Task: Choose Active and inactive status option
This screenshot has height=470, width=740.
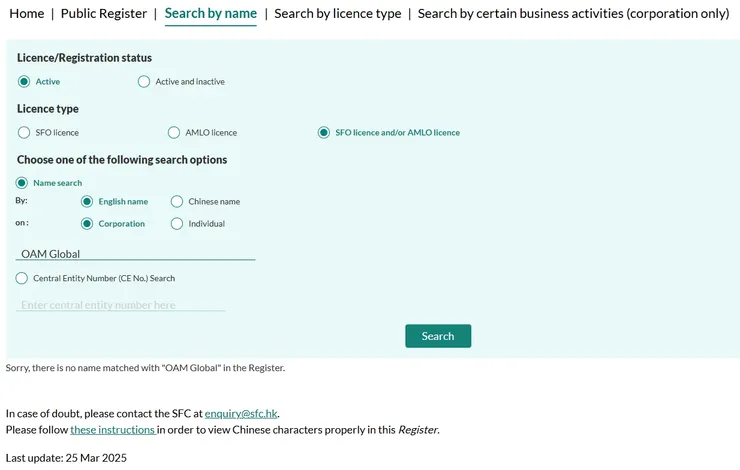Action: tap(144, 81)
